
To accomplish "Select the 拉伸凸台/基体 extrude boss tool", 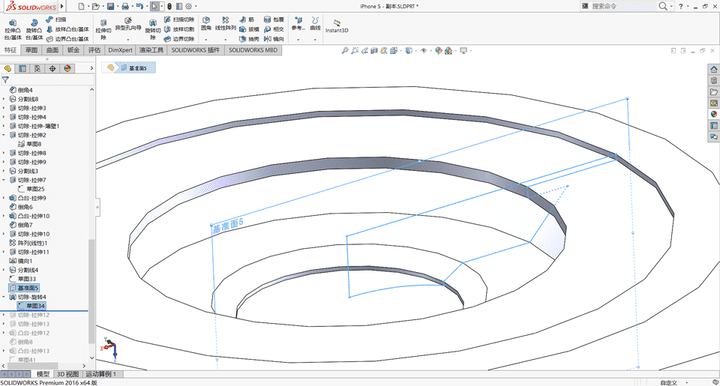I will [13, 29].
